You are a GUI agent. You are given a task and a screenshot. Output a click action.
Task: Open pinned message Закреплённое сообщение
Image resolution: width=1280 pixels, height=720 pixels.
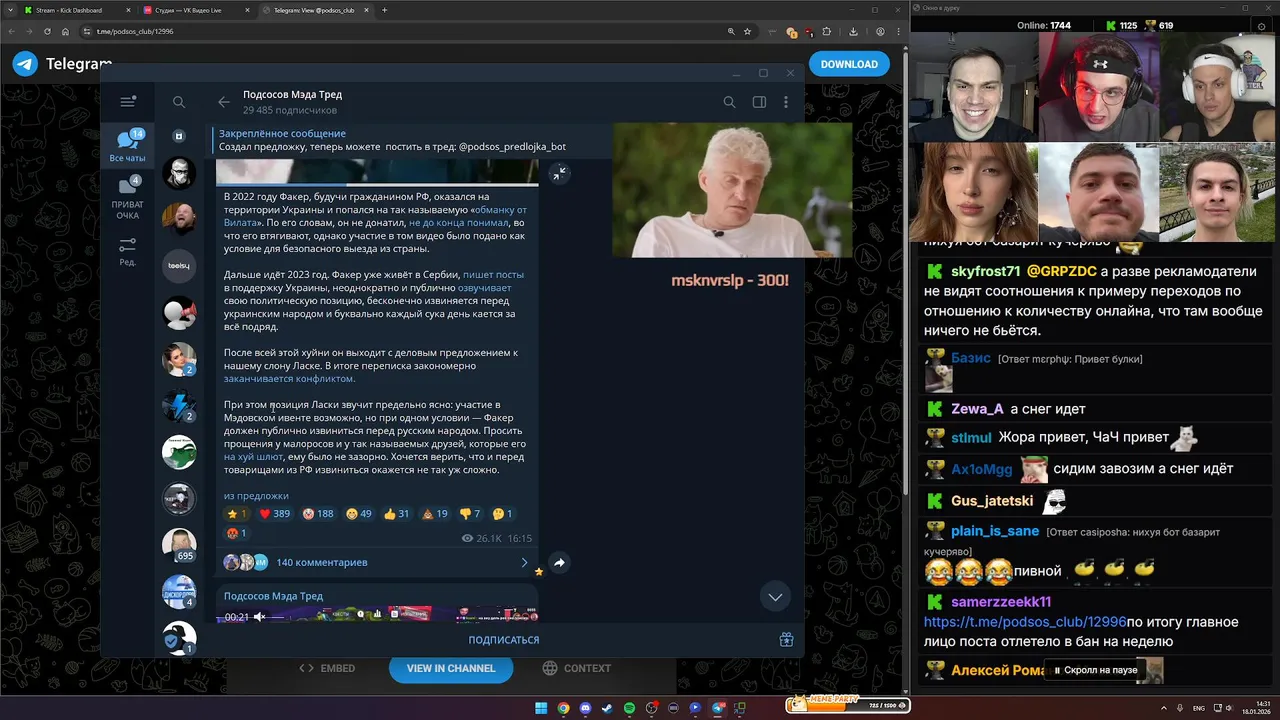coord(410,140)
